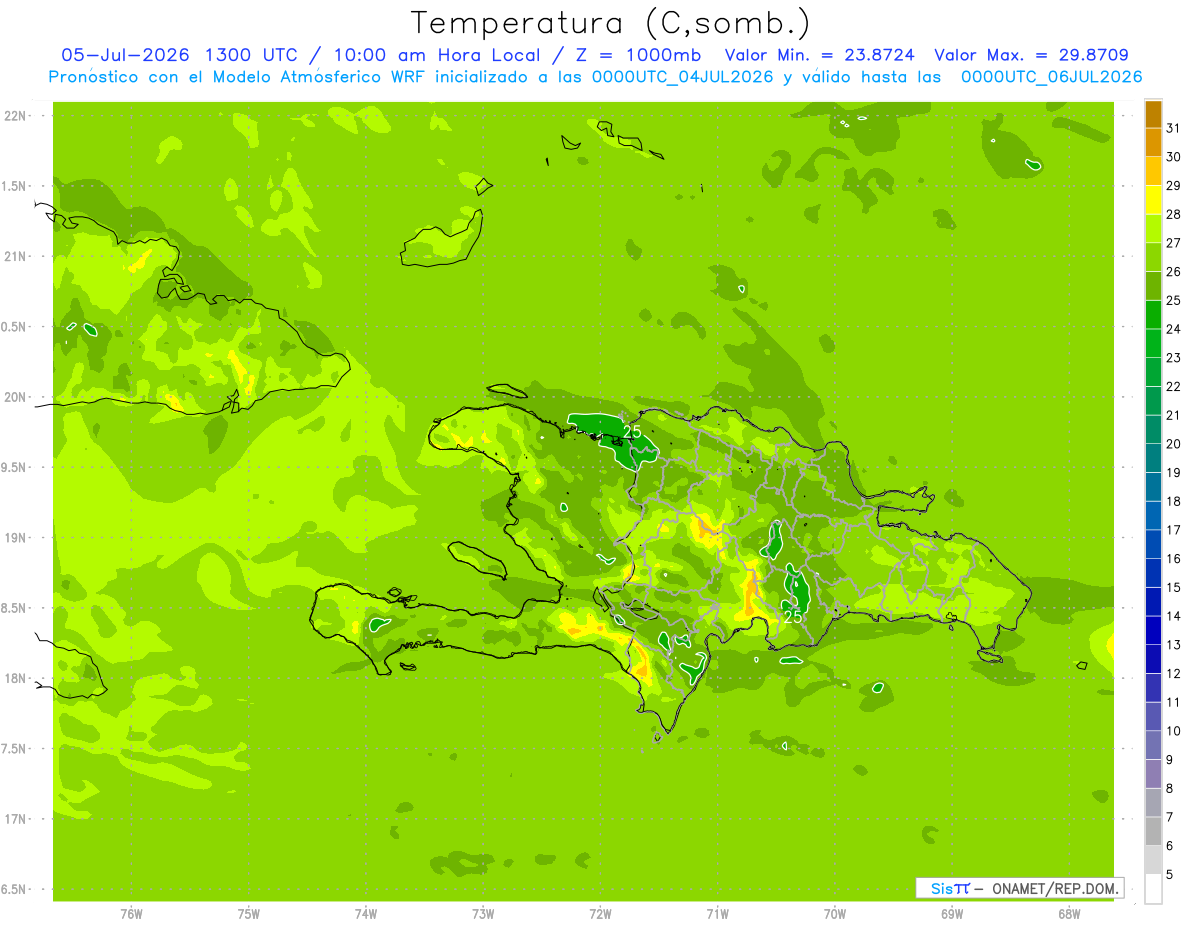Click the '15' colorbar value label
This screenshot has height=927, width=1200.
pos(1173,588)
